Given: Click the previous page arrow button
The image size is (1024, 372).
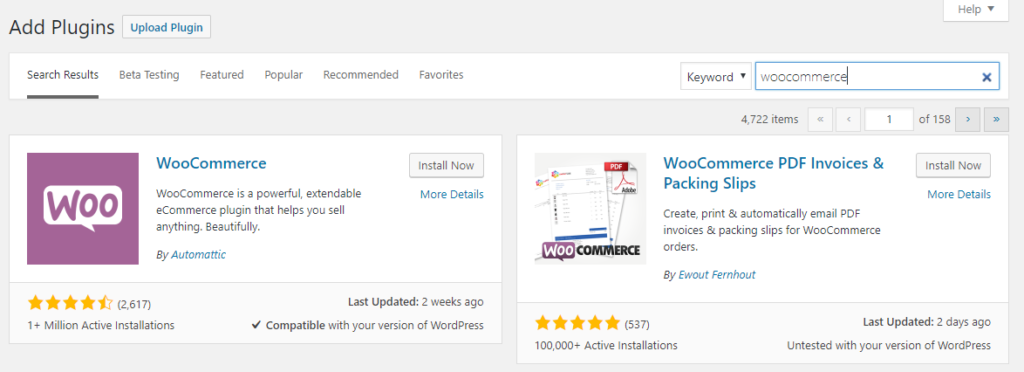Looking at the screenshot, I should 848,119.
